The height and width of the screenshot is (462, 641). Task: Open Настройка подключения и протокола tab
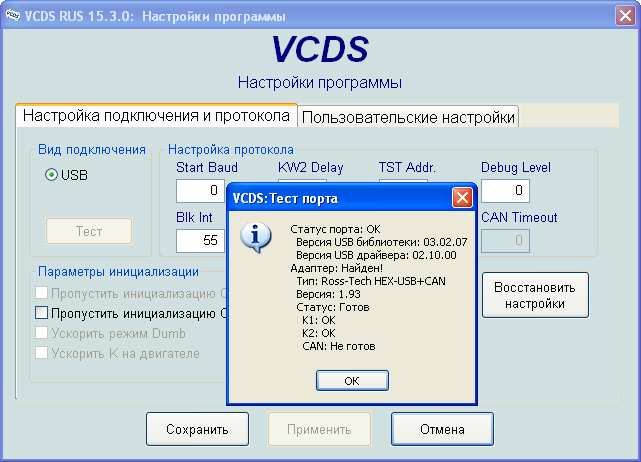pyautogui.click(x=156, y=116)
